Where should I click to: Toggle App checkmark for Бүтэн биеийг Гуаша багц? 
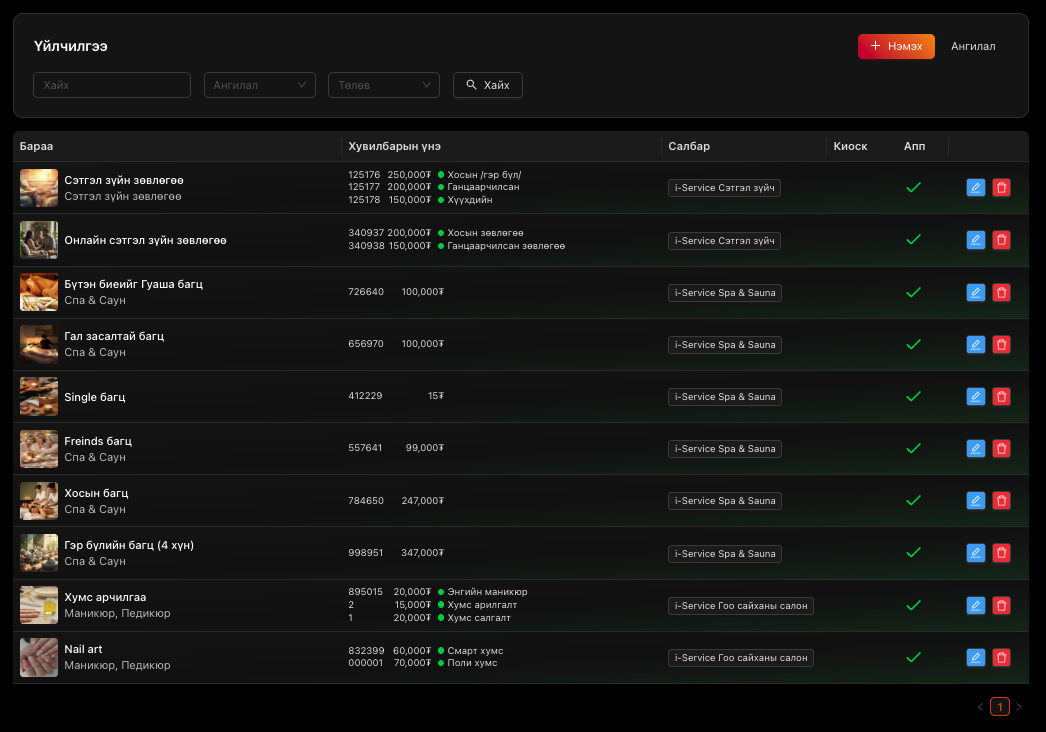click(x=913, y=293)
